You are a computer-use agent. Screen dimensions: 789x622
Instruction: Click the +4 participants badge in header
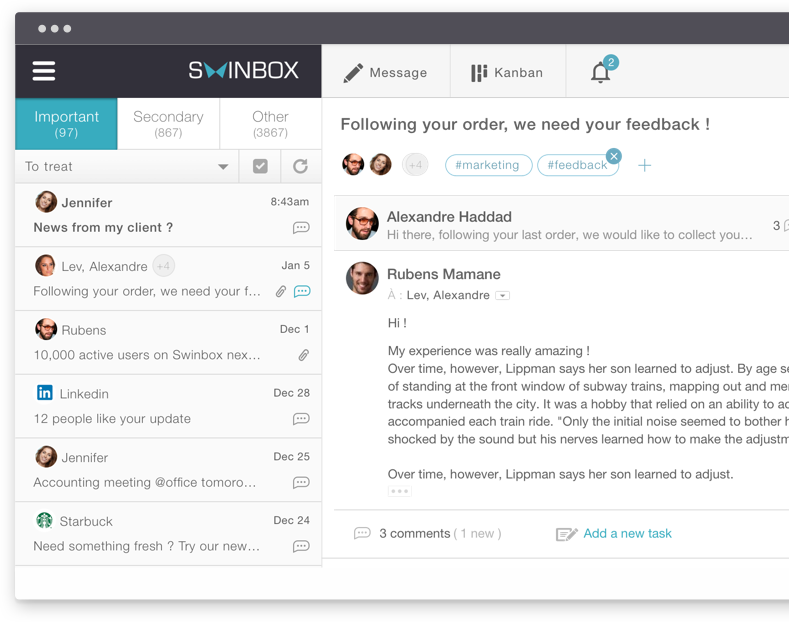point(415,165)
